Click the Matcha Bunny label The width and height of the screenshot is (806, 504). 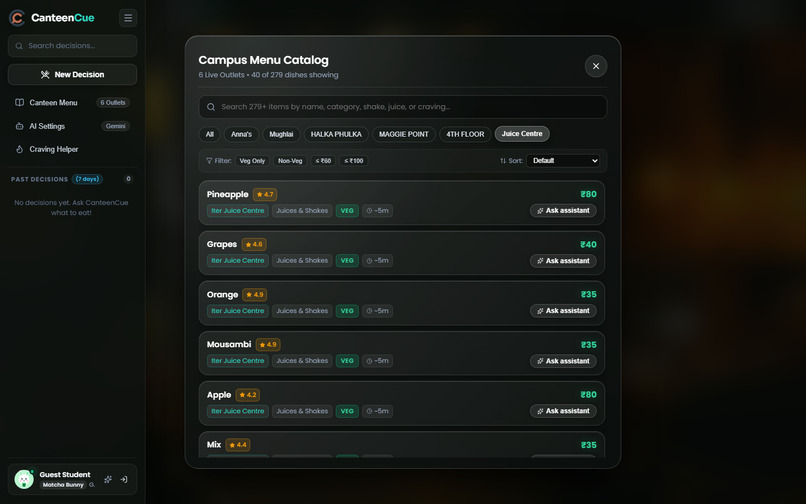63,485
